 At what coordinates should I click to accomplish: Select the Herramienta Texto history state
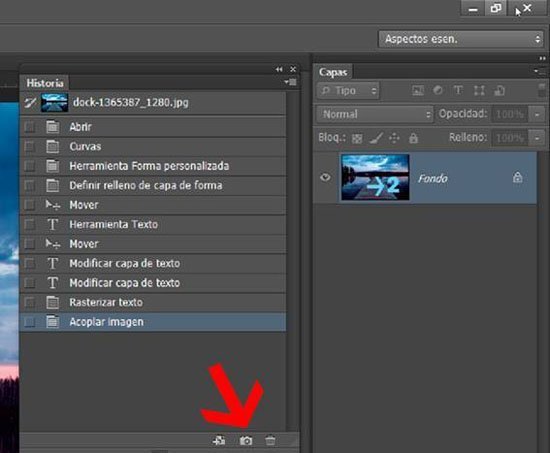tap(153, 224)
